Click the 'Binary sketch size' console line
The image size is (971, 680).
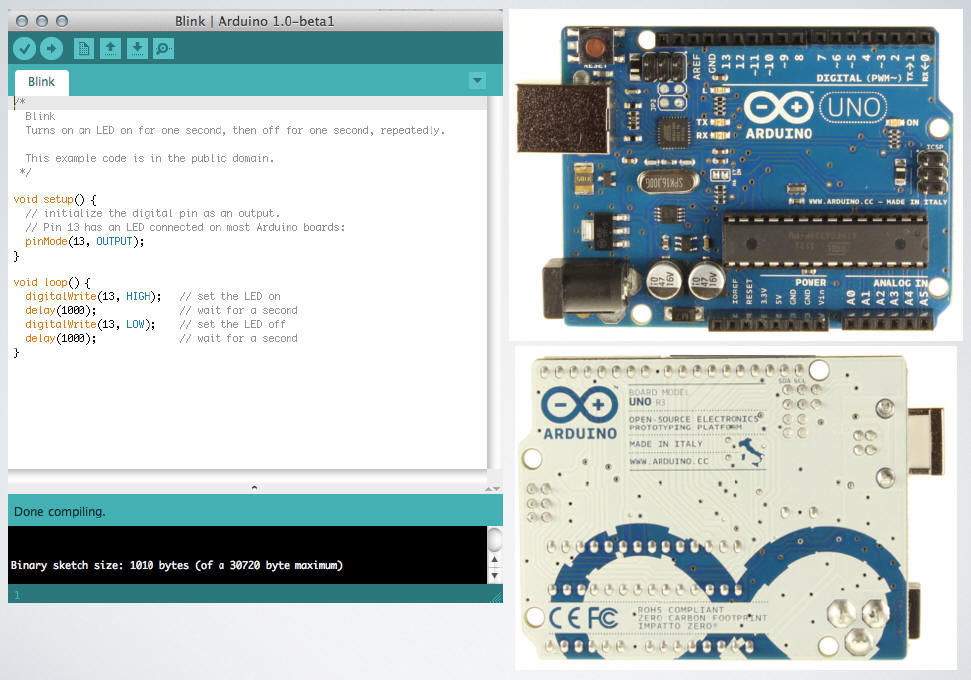[176, 565]
